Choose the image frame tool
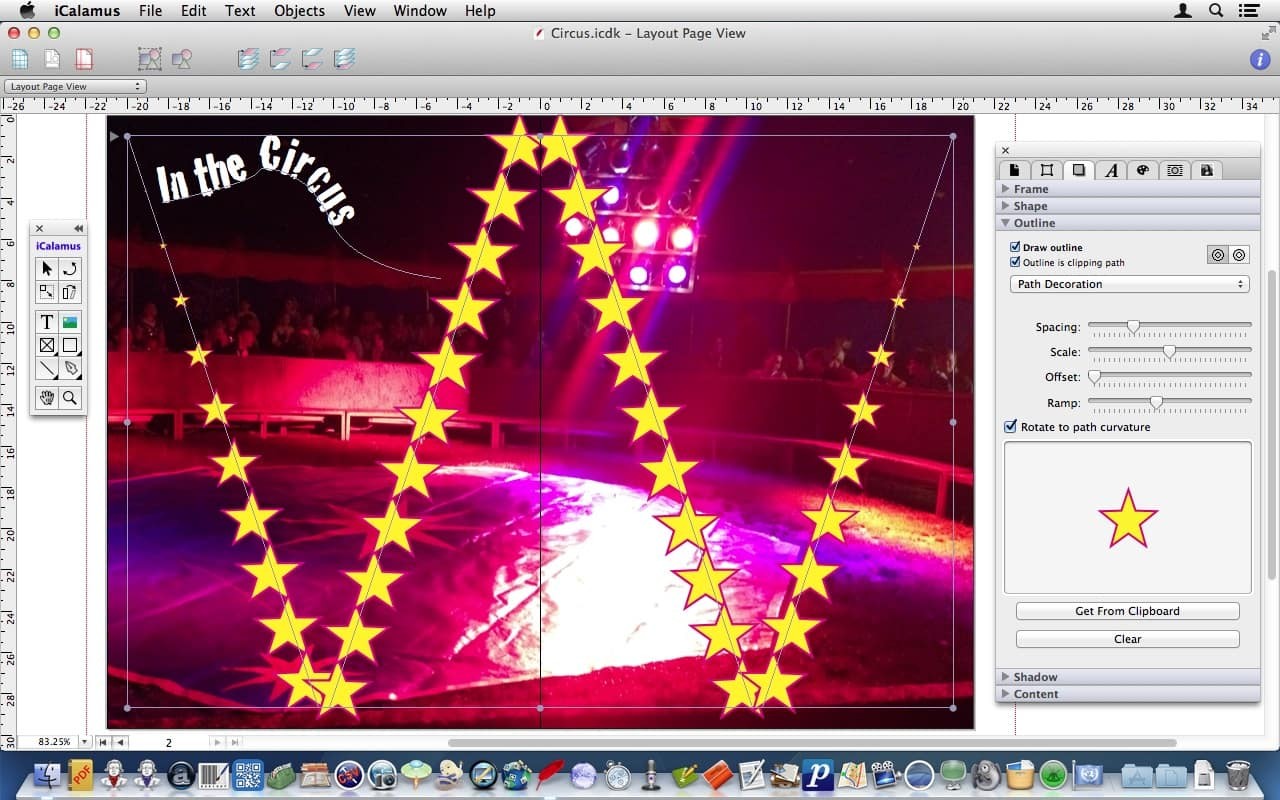 [x=70, y=322]
